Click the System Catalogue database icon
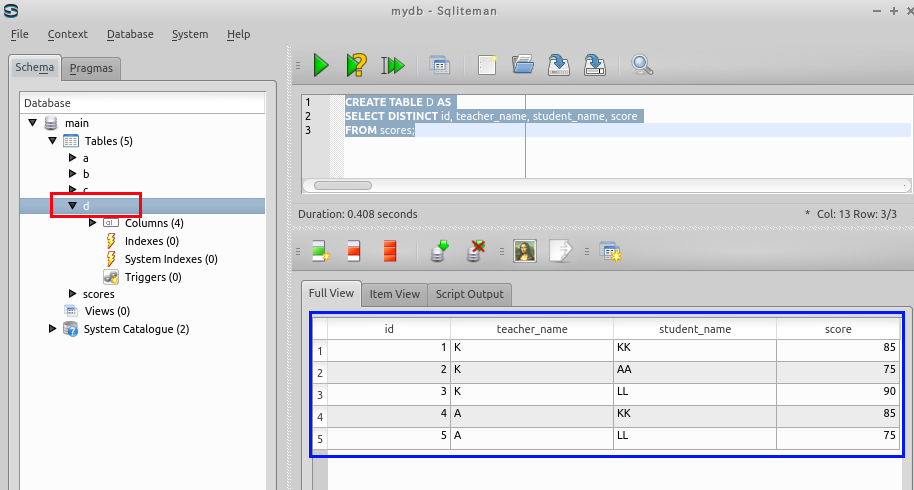This screenshot has width=914, height=490. tap(71, 329)
